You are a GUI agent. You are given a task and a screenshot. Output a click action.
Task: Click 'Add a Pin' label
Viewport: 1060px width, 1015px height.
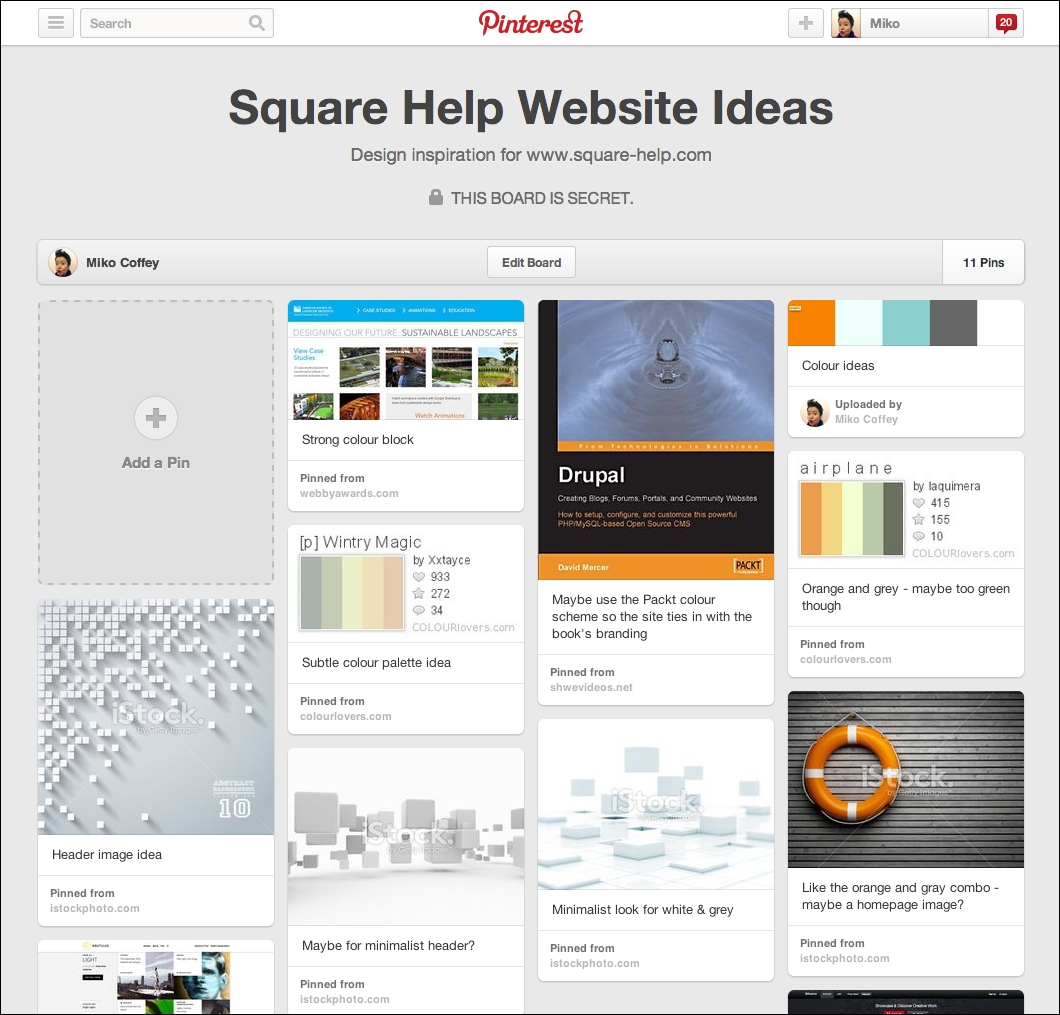pos(155,463)
